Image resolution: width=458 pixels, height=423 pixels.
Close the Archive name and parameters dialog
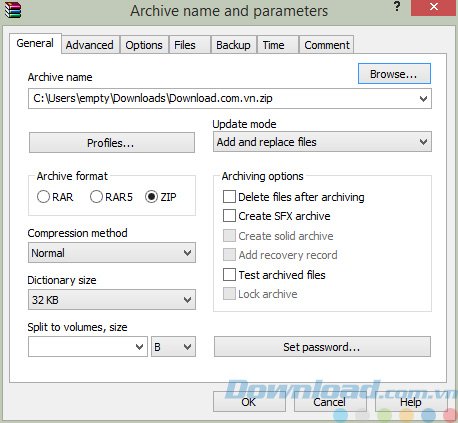coord(434,7)
